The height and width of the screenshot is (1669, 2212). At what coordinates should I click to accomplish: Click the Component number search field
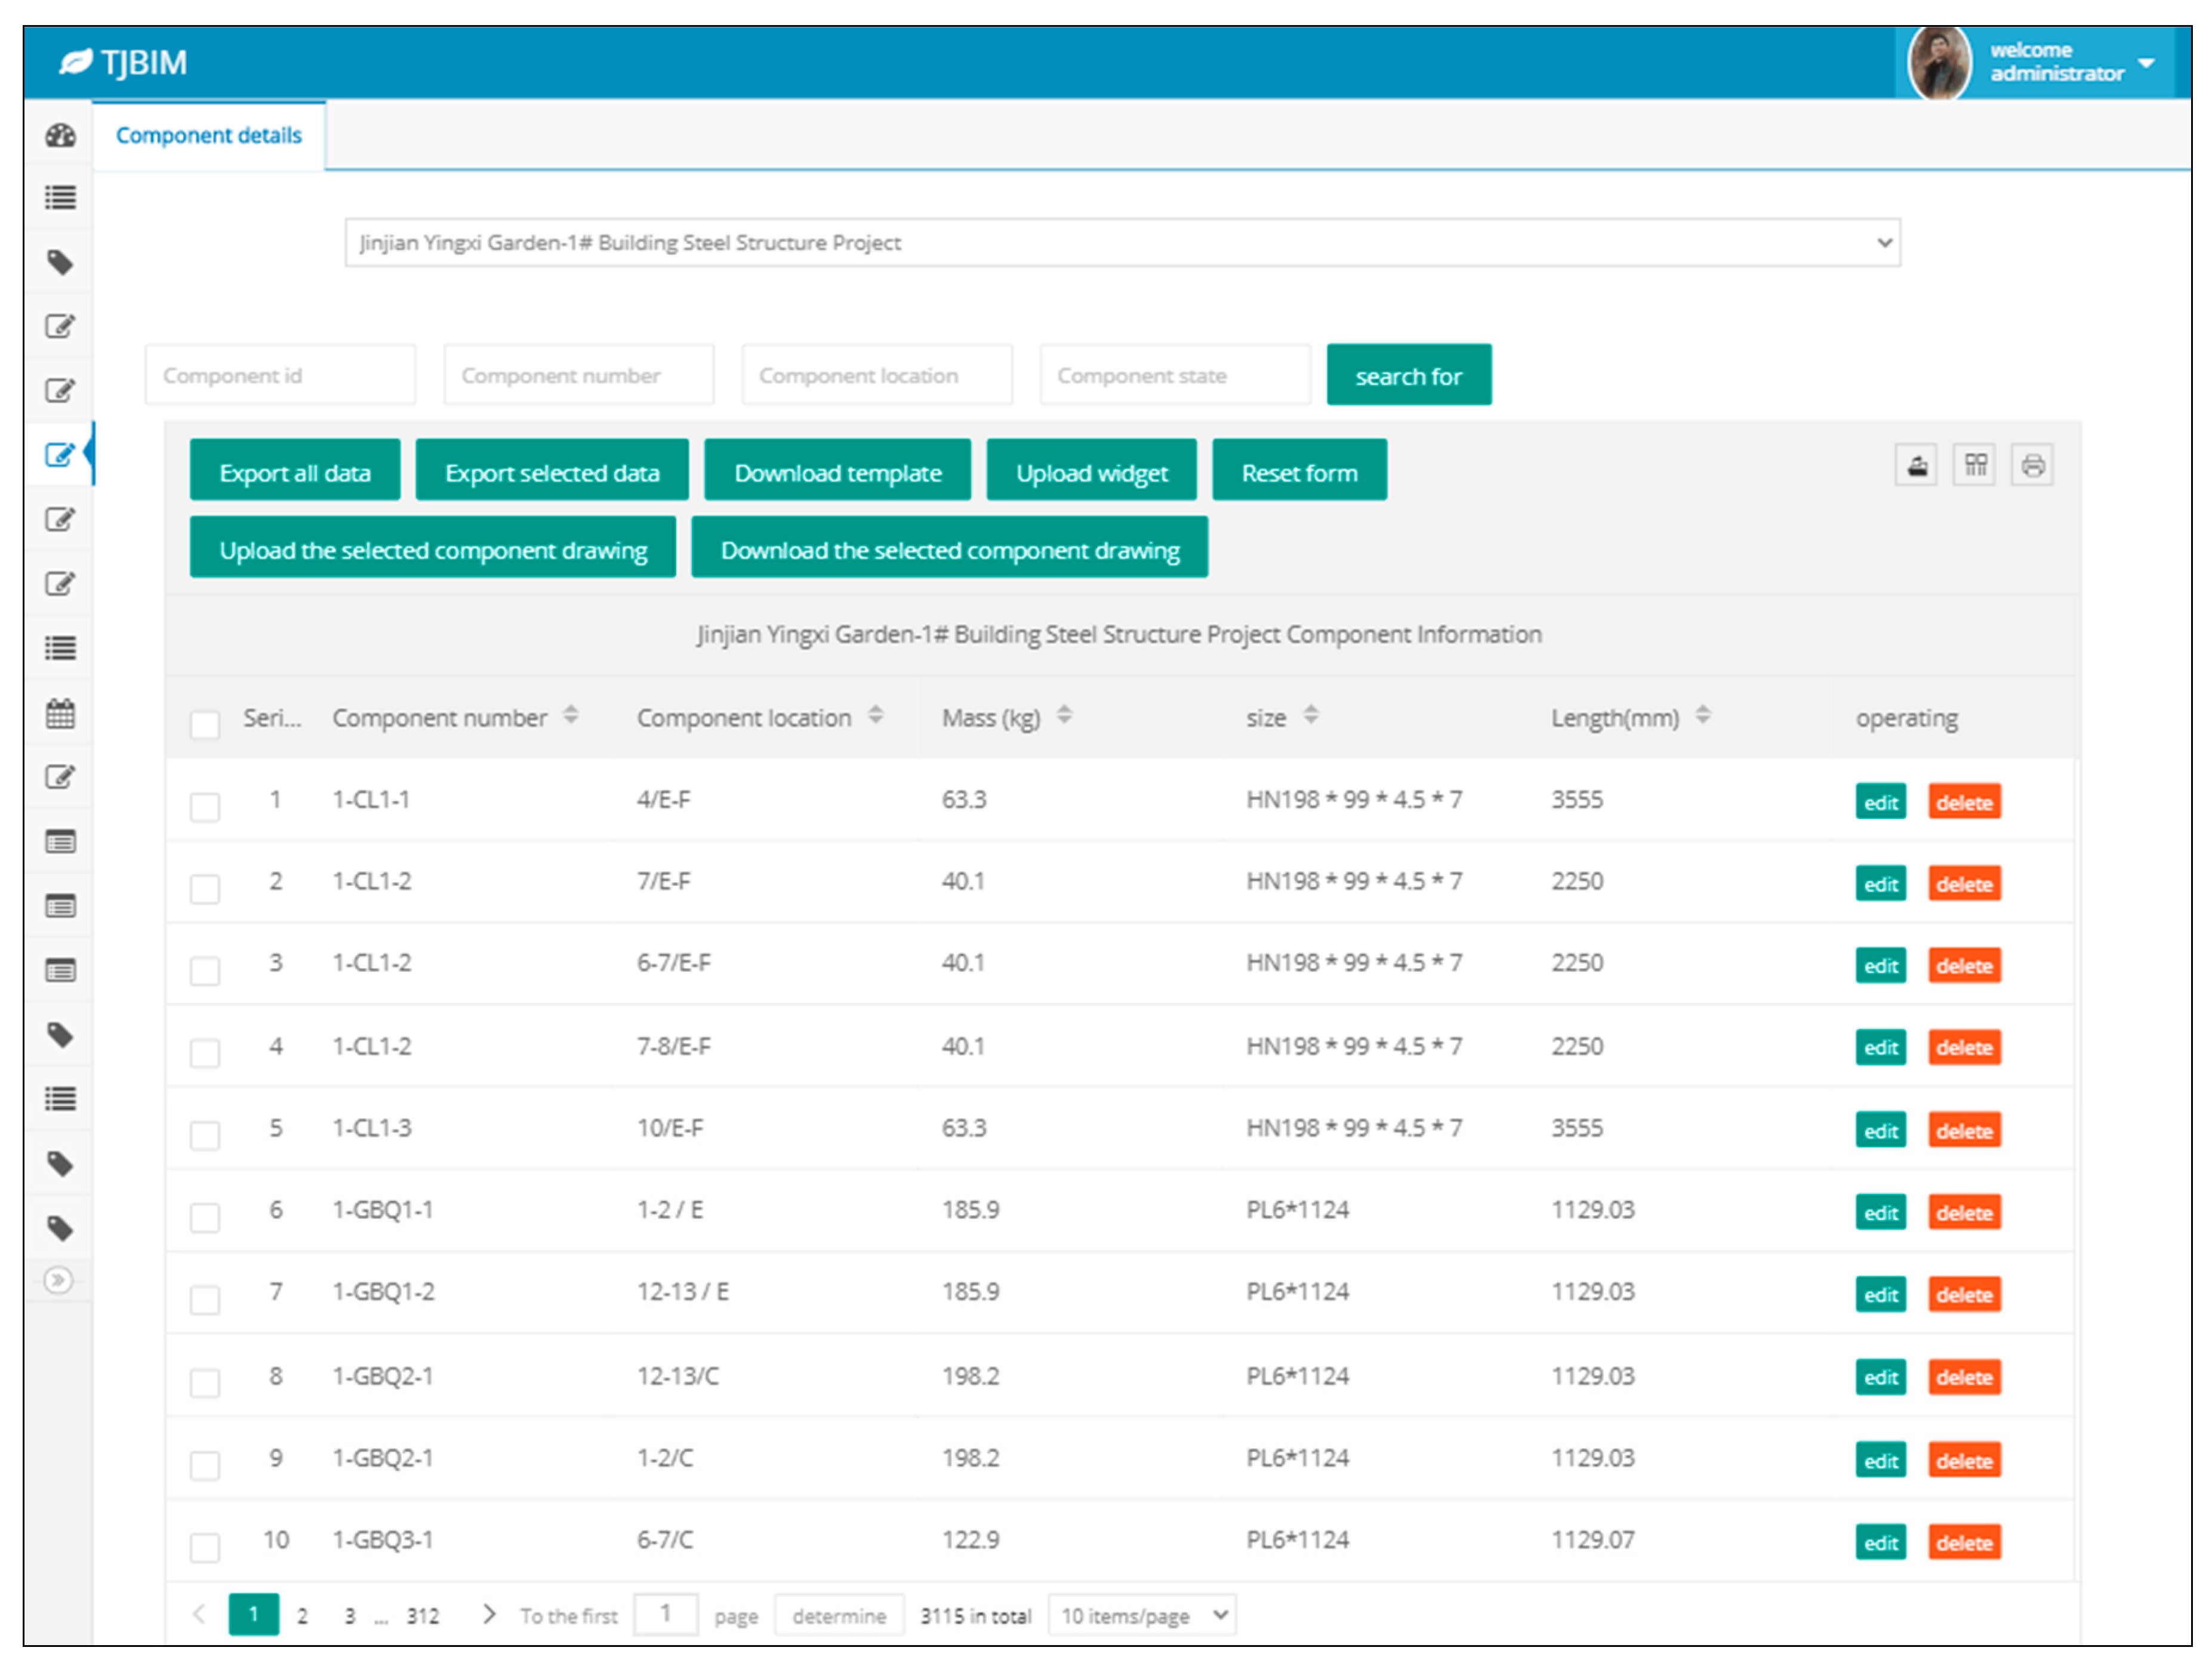click(578, 376)
